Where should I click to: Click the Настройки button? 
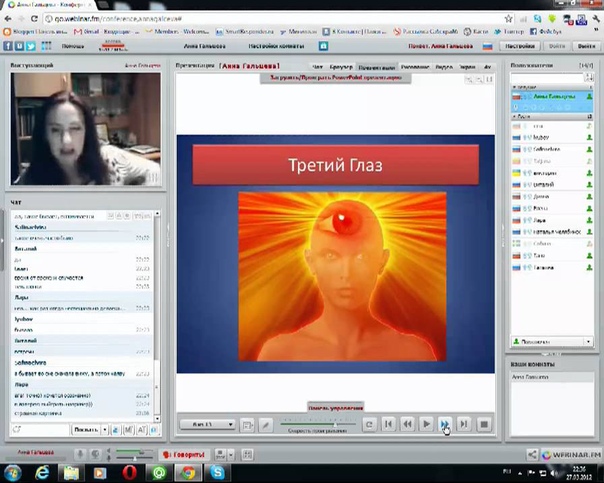tap(520, 46)
